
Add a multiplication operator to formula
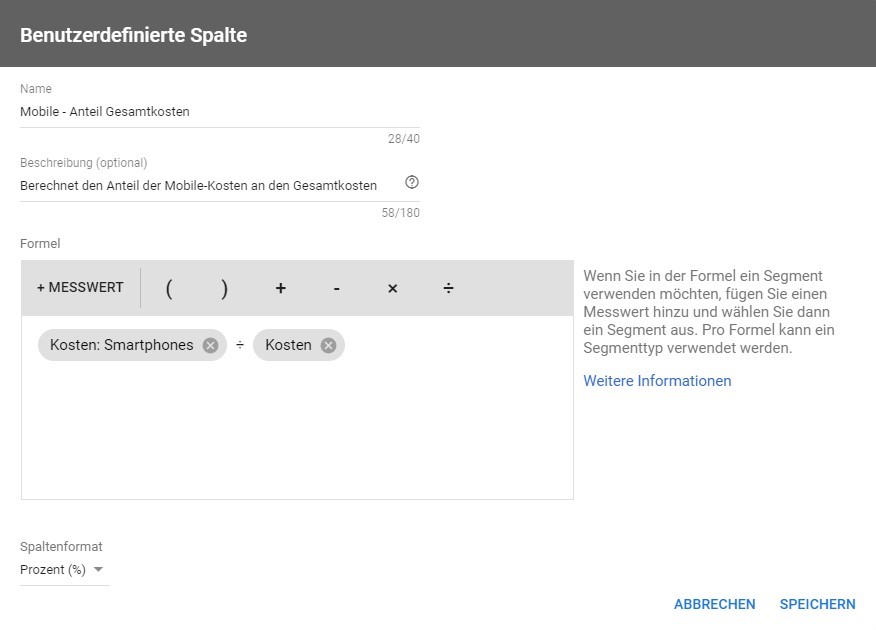[392, 288]
